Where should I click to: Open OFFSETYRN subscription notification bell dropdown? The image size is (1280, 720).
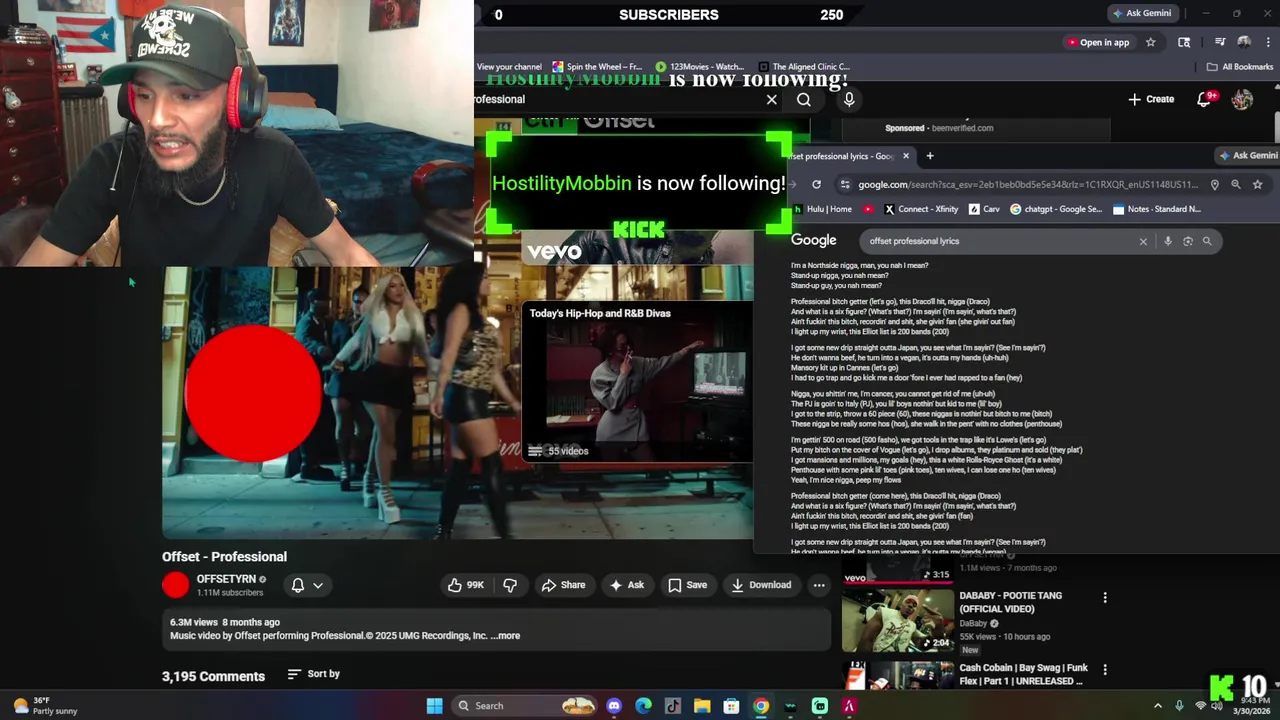point(307,585)
